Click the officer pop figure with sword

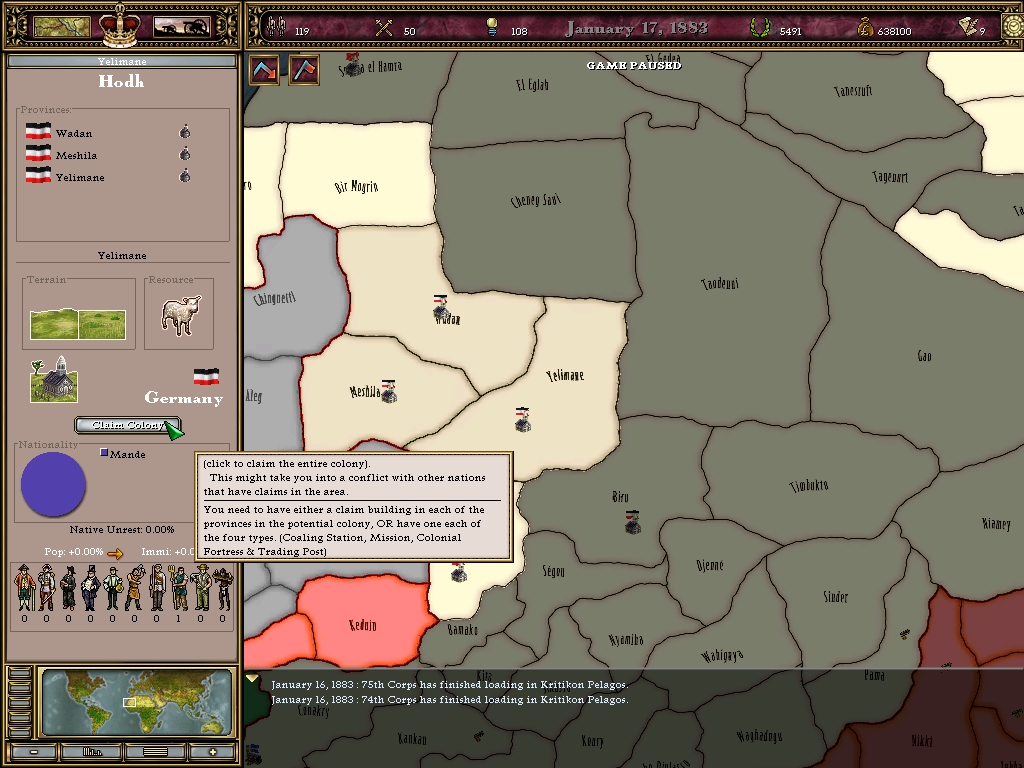46,587
